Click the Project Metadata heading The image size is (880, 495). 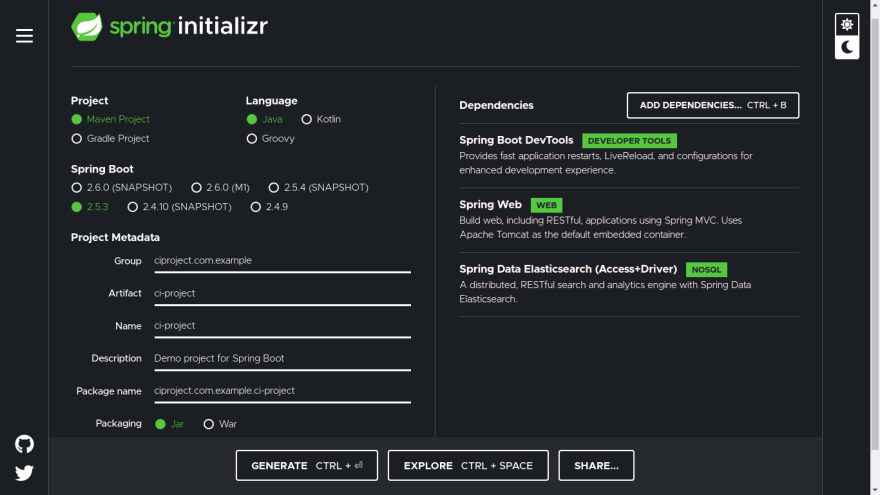coord(115,237)
